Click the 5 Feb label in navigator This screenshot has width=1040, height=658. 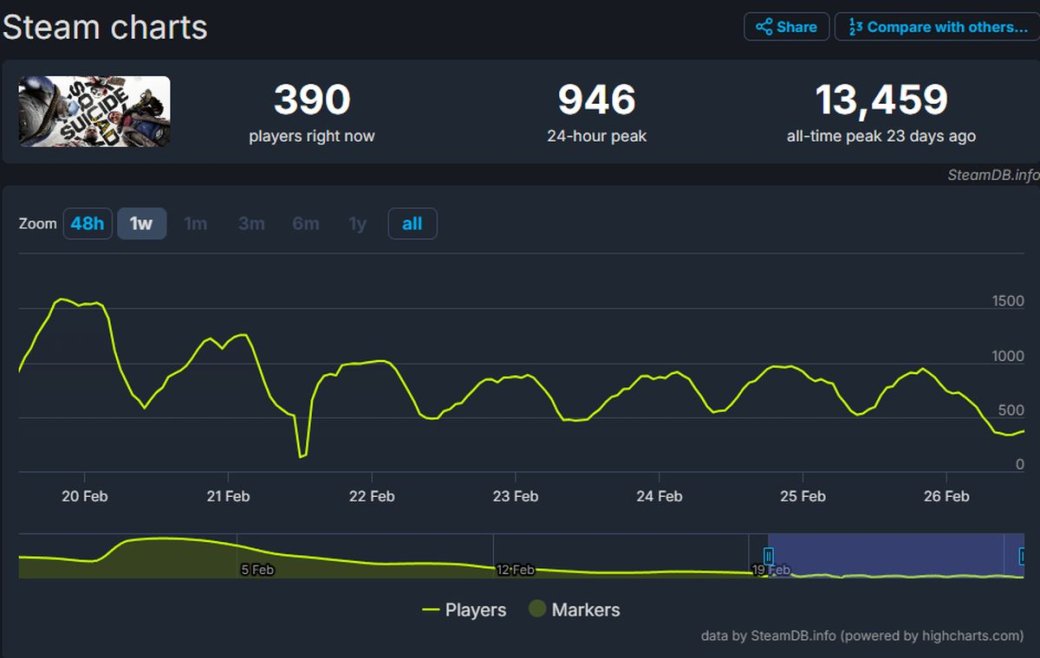257,570
